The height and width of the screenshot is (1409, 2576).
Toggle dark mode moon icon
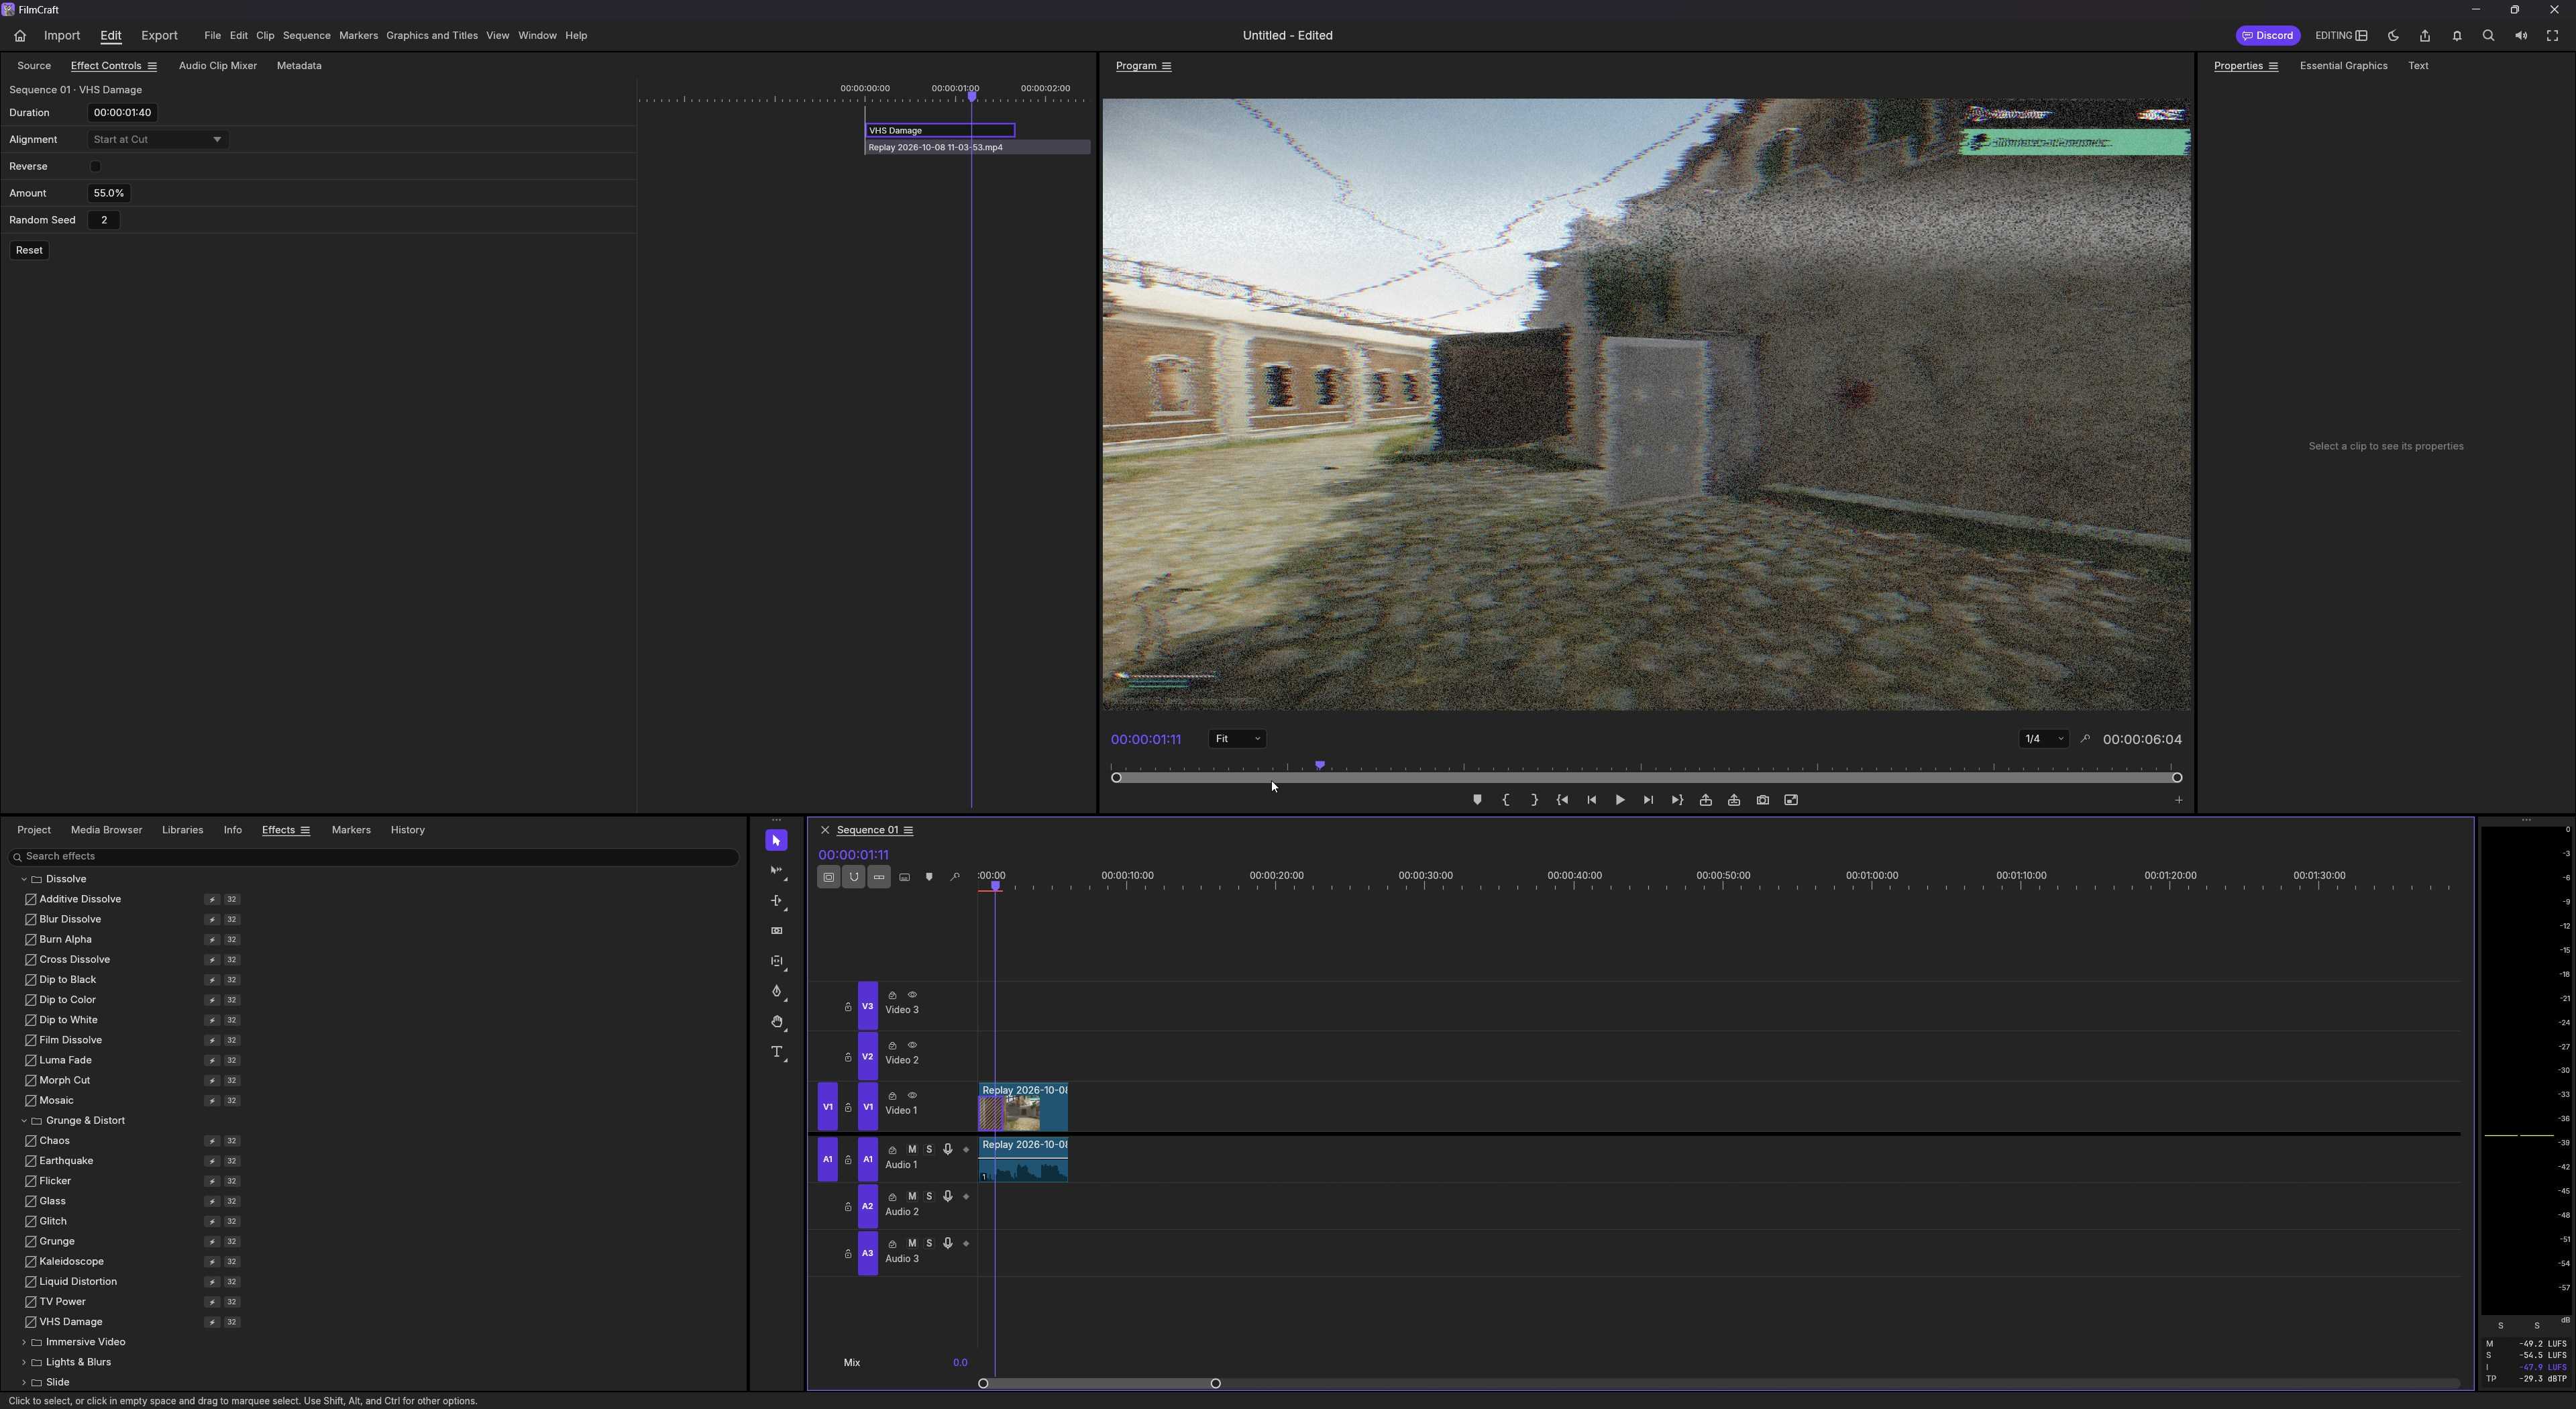(x=2393, y=36)
